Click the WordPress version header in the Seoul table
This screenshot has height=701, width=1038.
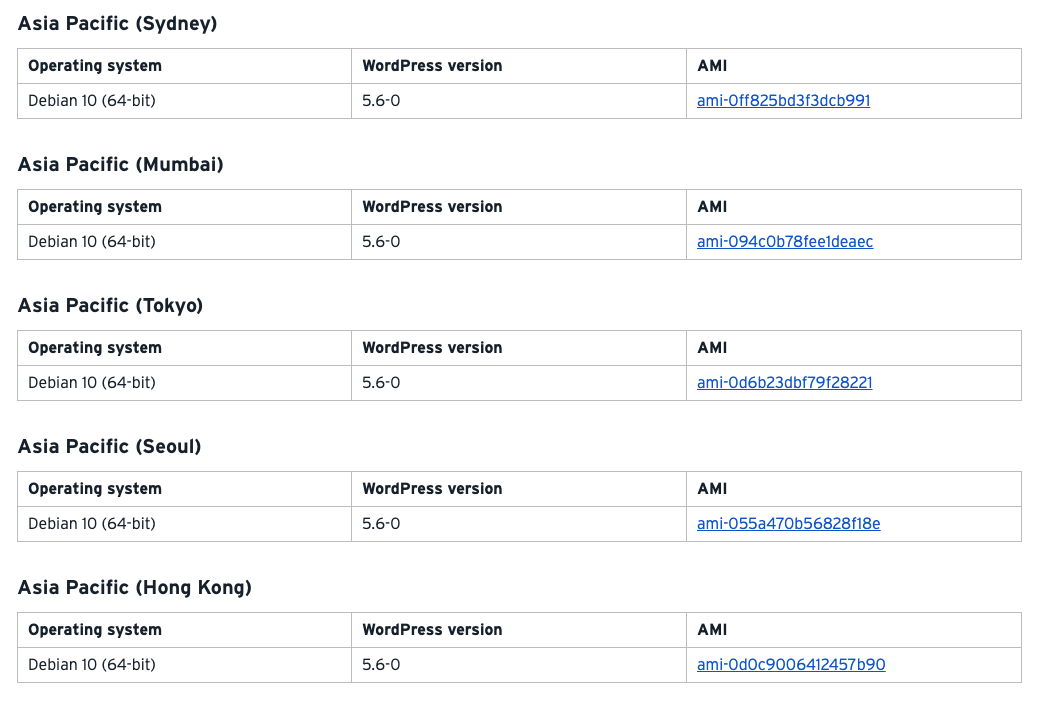(432, 489)
